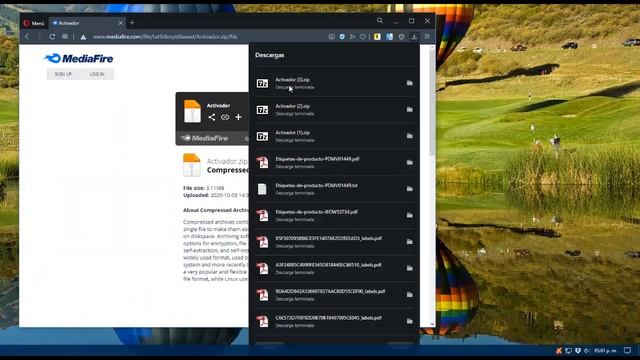
Task: Click 7z icon of Activador (1).zip
Action: coord(262,136)
